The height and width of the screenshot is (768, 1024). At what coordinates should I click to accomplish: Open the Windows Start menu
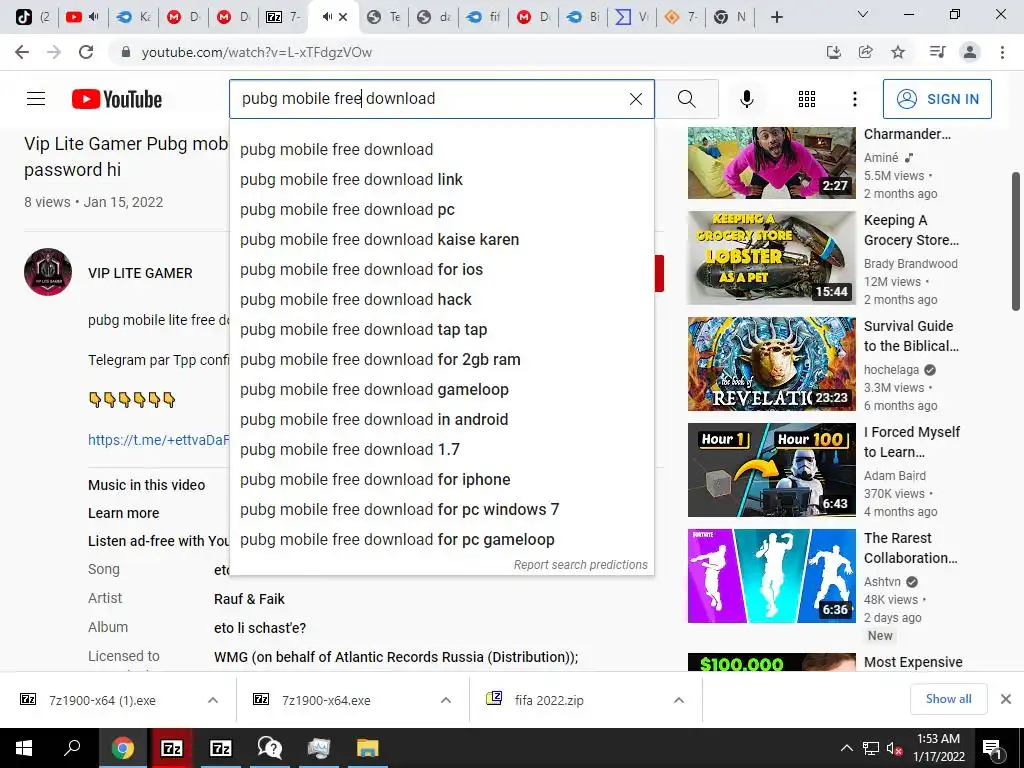pos(24,748)
